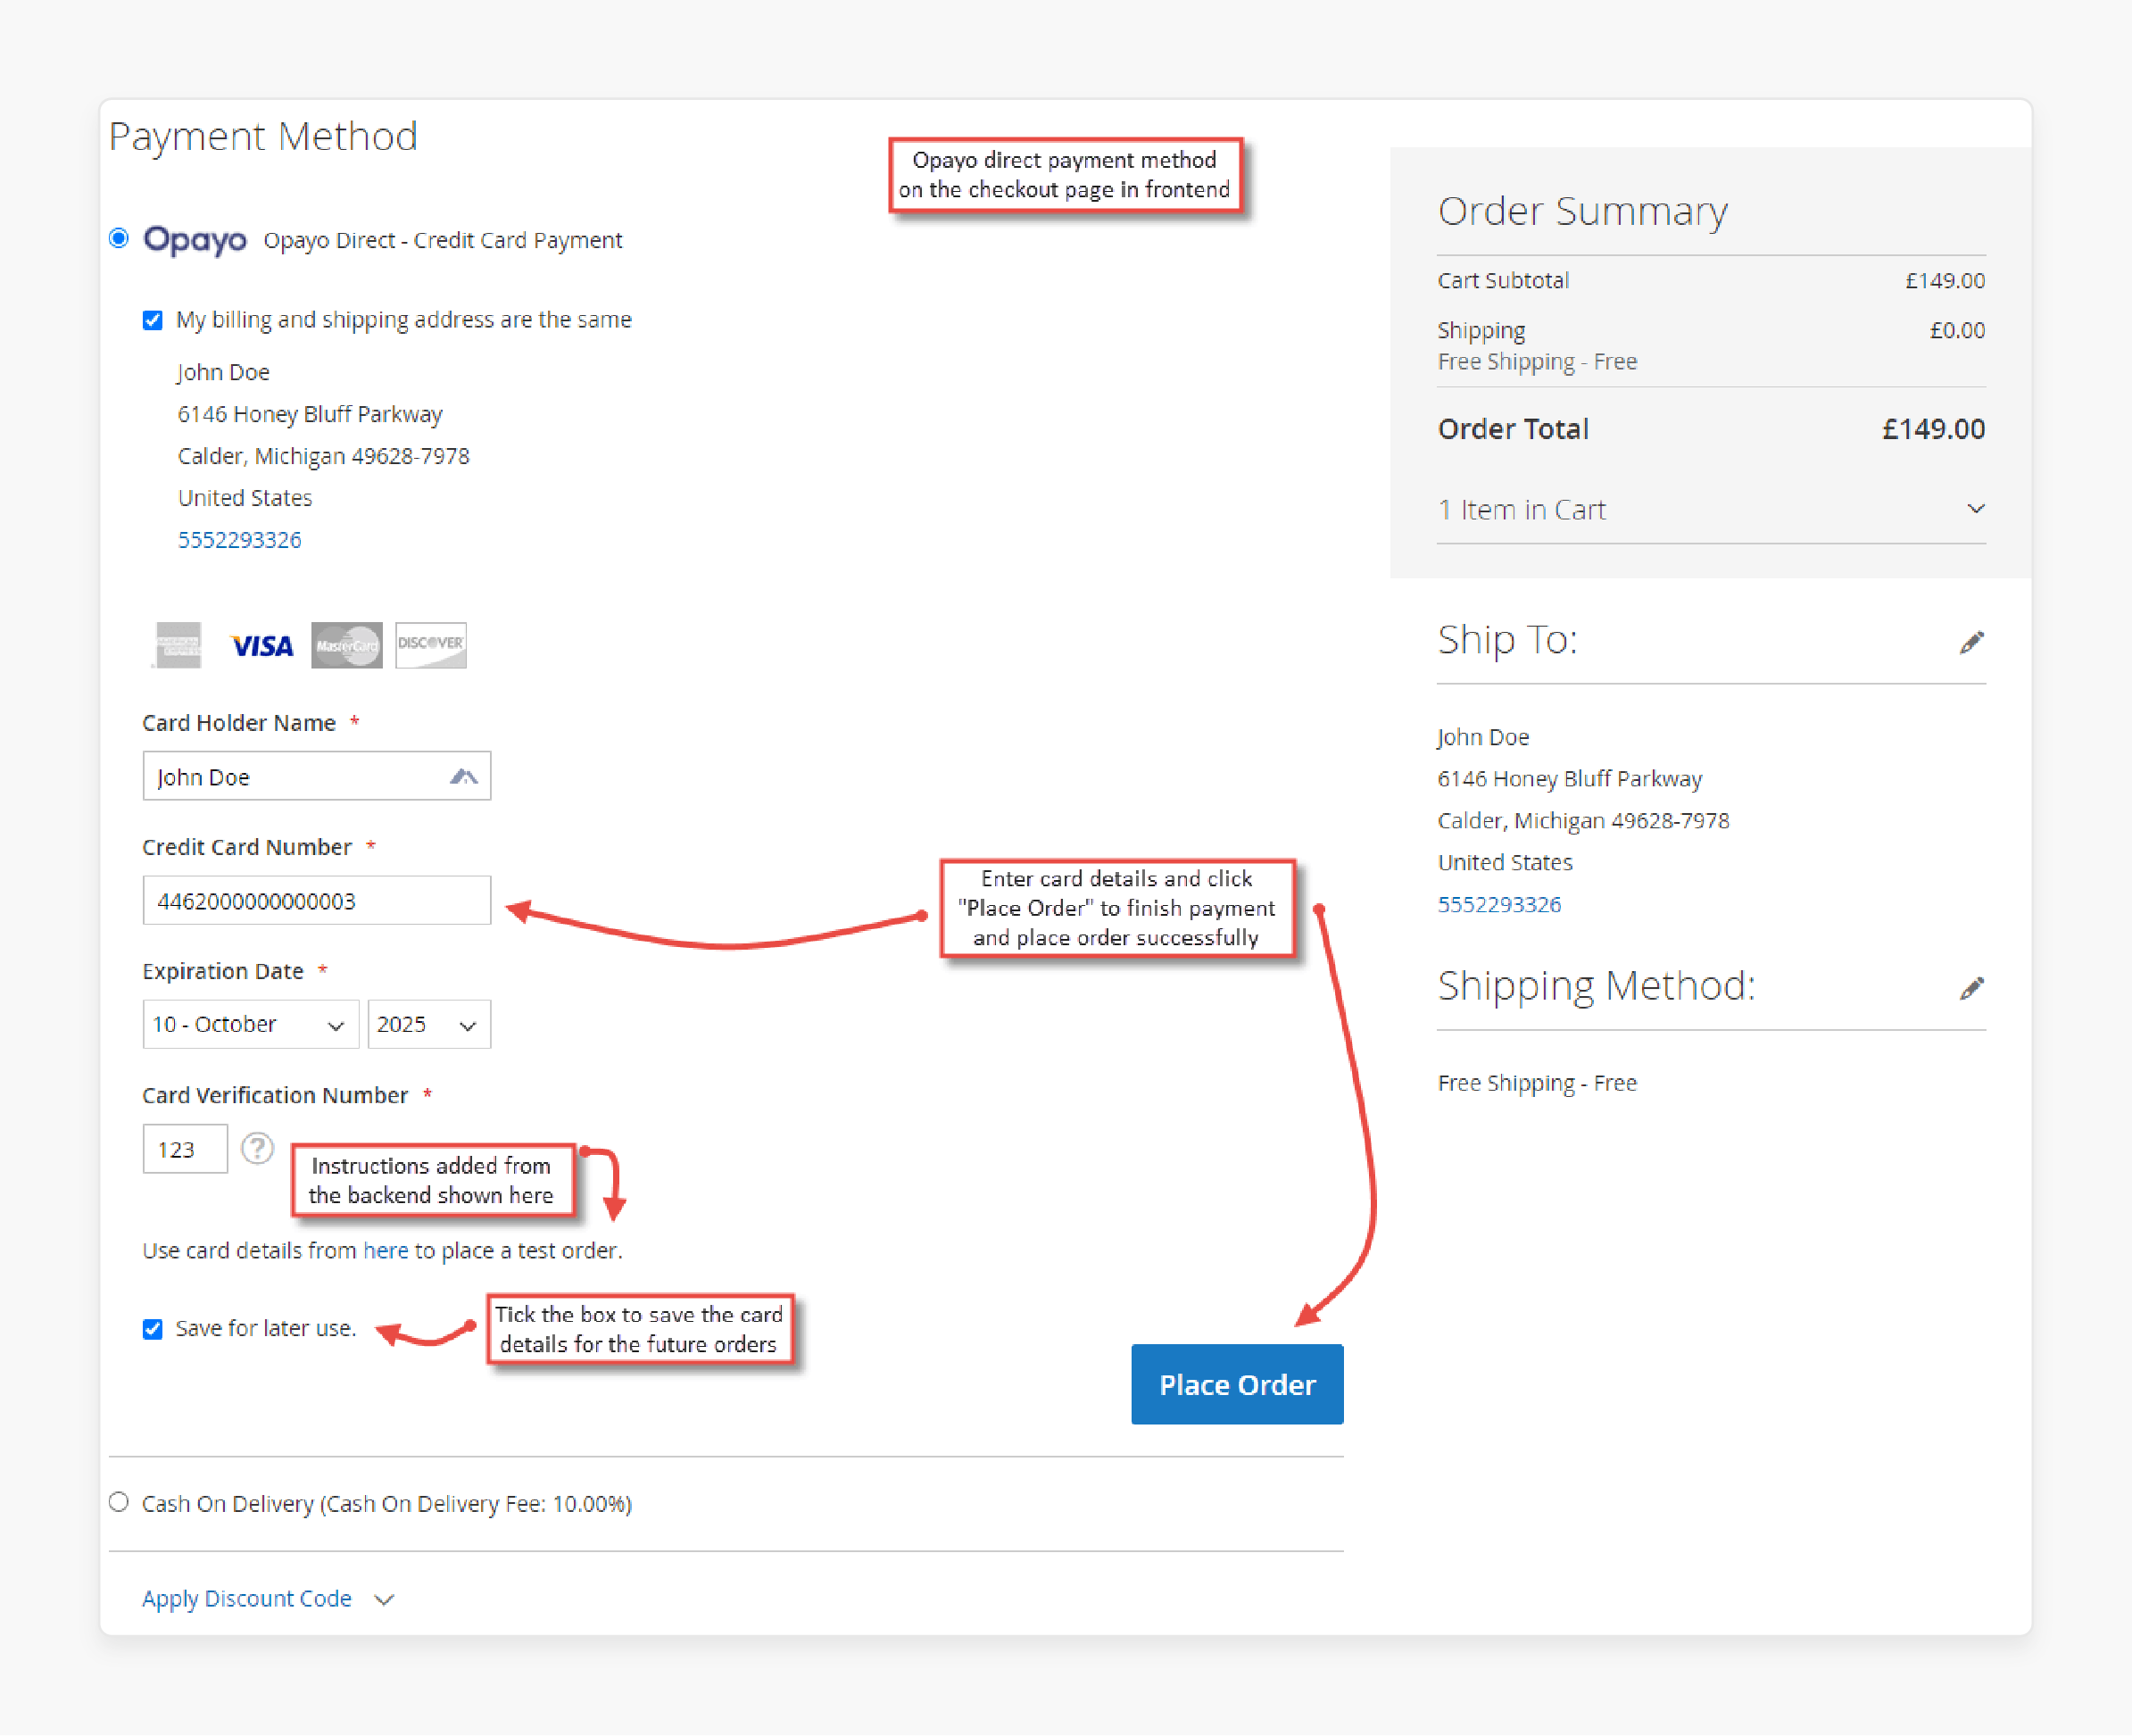Click the Cart Subtotal label
This screenshot has width=2132, height=1736.
(x=1503, y=281)
